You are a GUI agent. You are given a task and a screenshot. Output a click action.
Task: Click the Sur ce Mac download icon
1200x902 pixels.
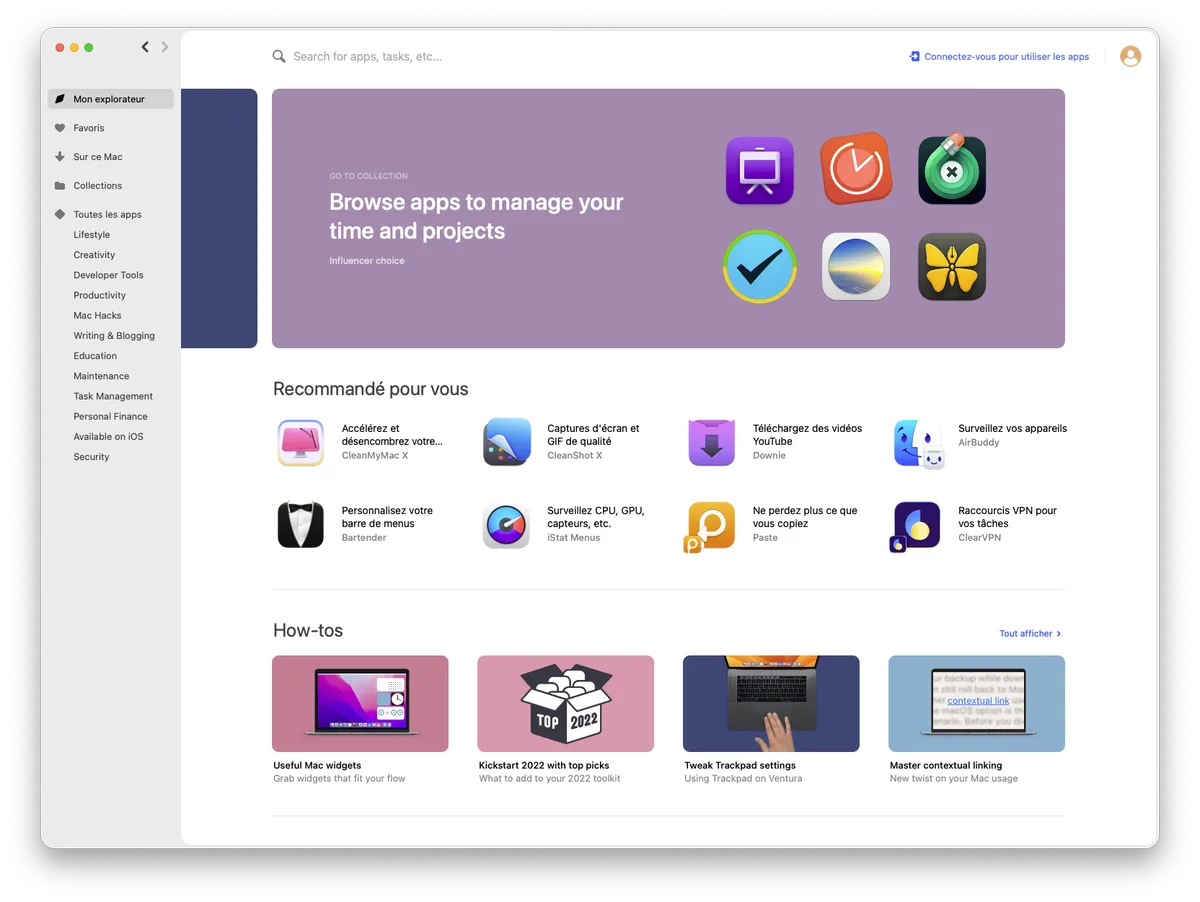point(60,157)
